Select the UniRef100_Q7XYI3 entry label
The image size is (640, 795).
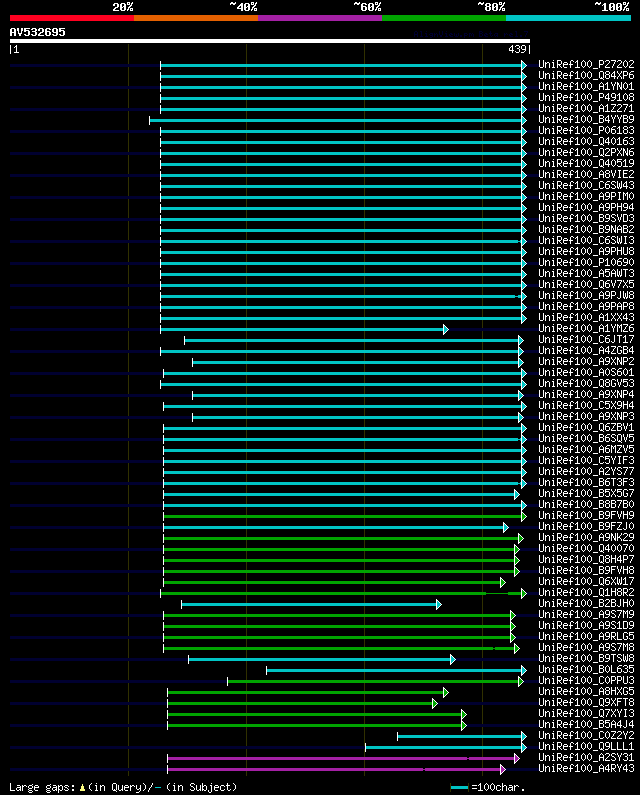point(586,713)
